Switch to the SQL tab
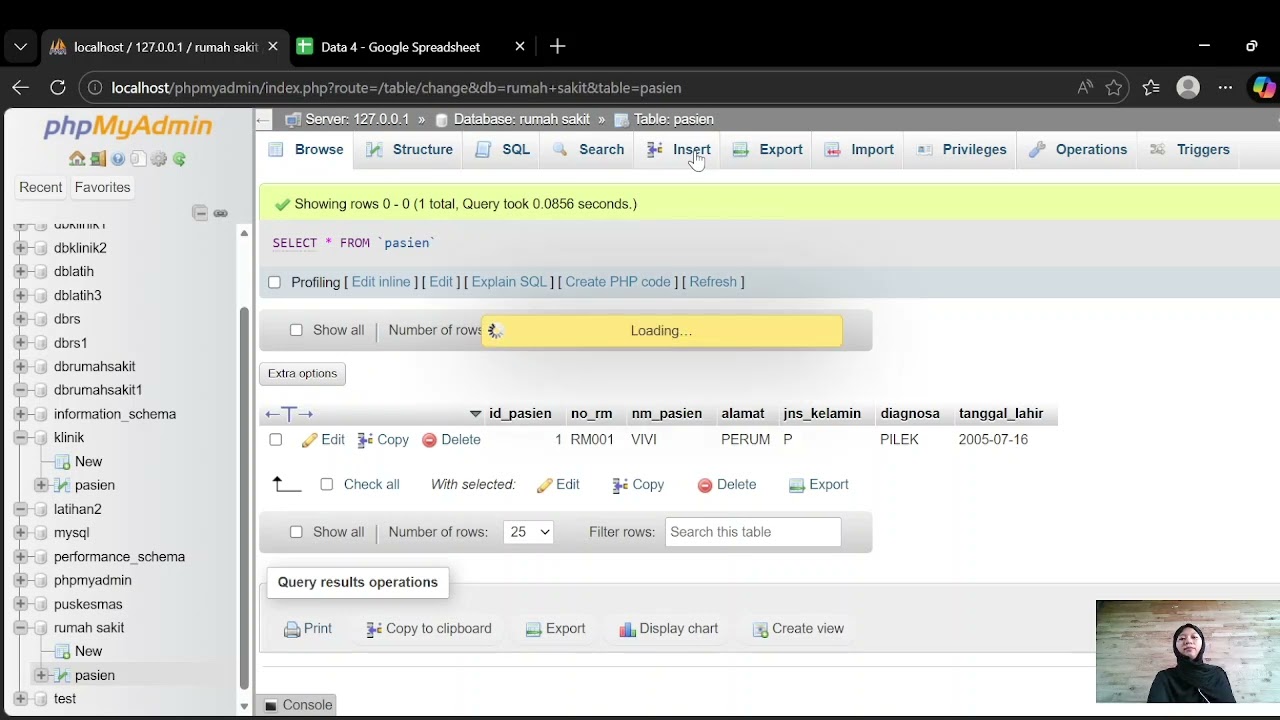The image size is (1280, 720). point(503,150)
